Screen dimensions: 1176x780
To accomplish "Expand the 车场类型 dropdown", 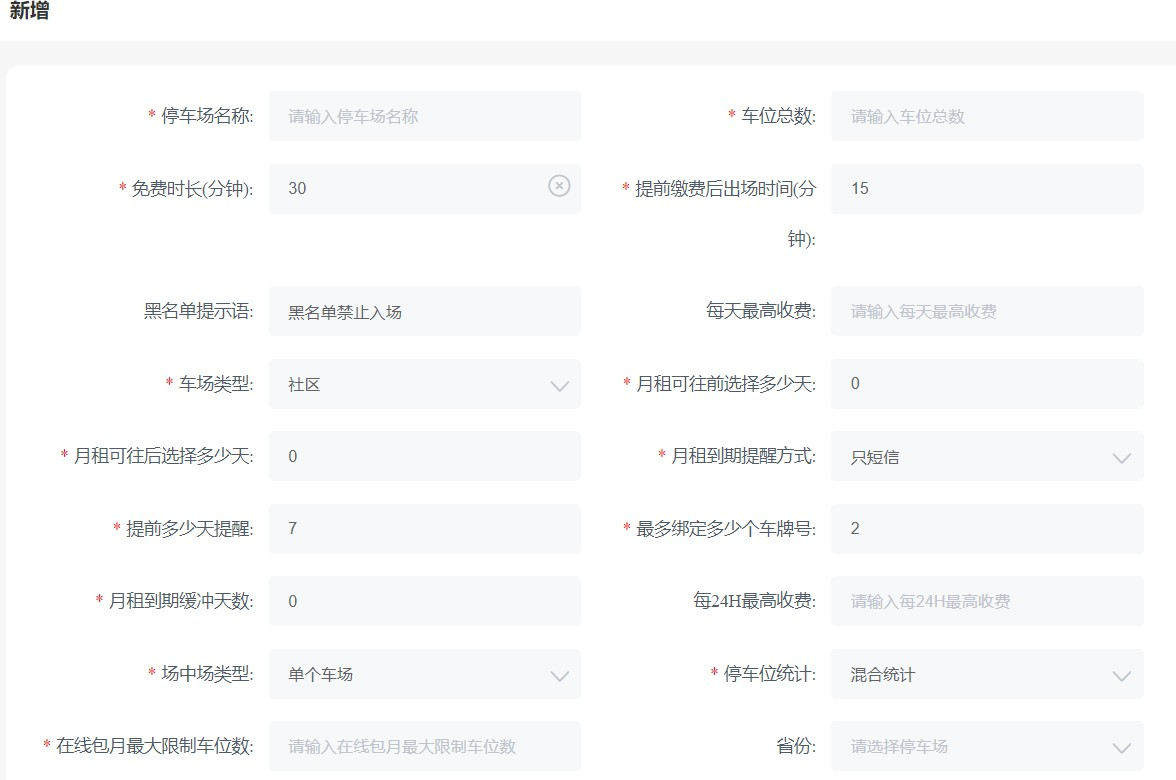I will [559, 385].
